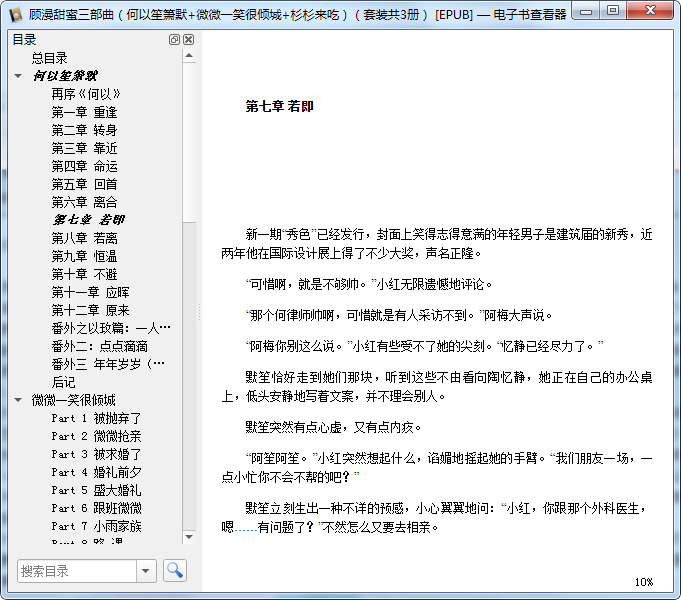Open Part 1 被抛弃了
The image size is (681, 600).
(x=96, y=418)
